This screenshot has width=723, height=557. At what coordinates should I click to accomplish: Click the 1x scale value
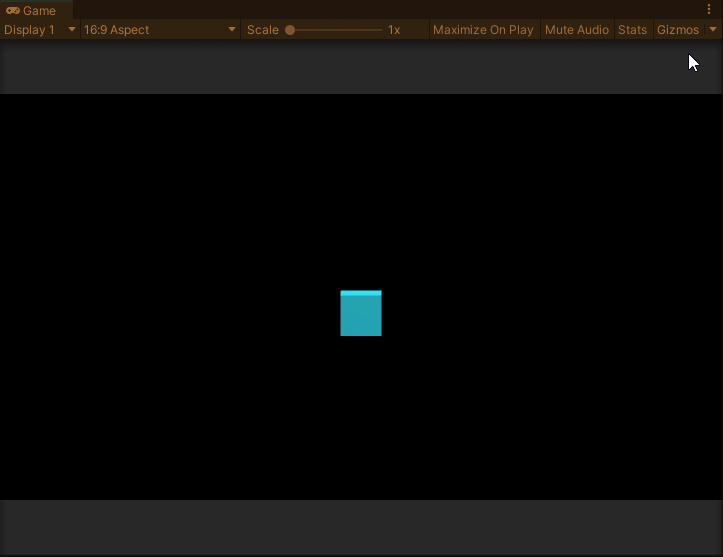tap(394, 30)
